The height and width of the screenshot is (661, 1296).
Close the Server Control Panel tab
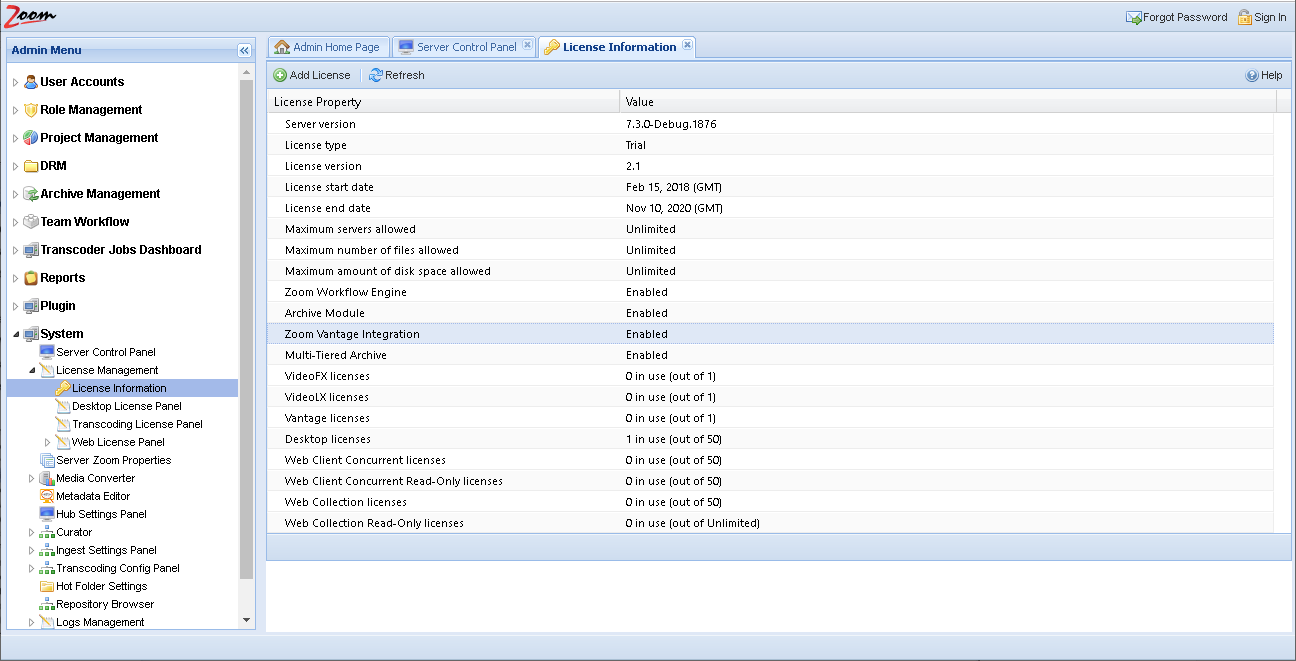click(x=527, y=45)
